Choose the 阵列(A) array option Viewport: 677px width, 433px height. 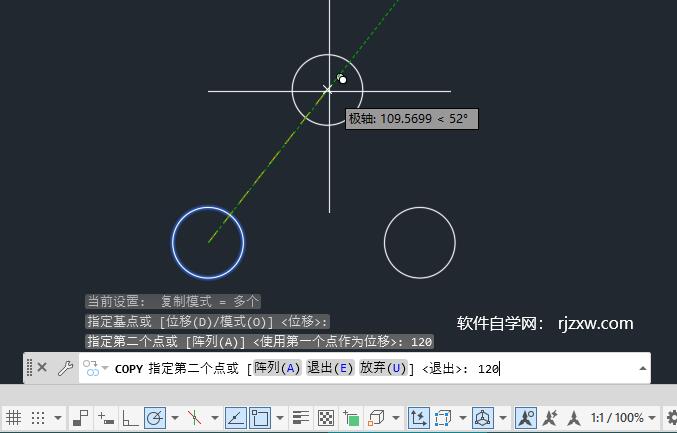click(277, 368)
